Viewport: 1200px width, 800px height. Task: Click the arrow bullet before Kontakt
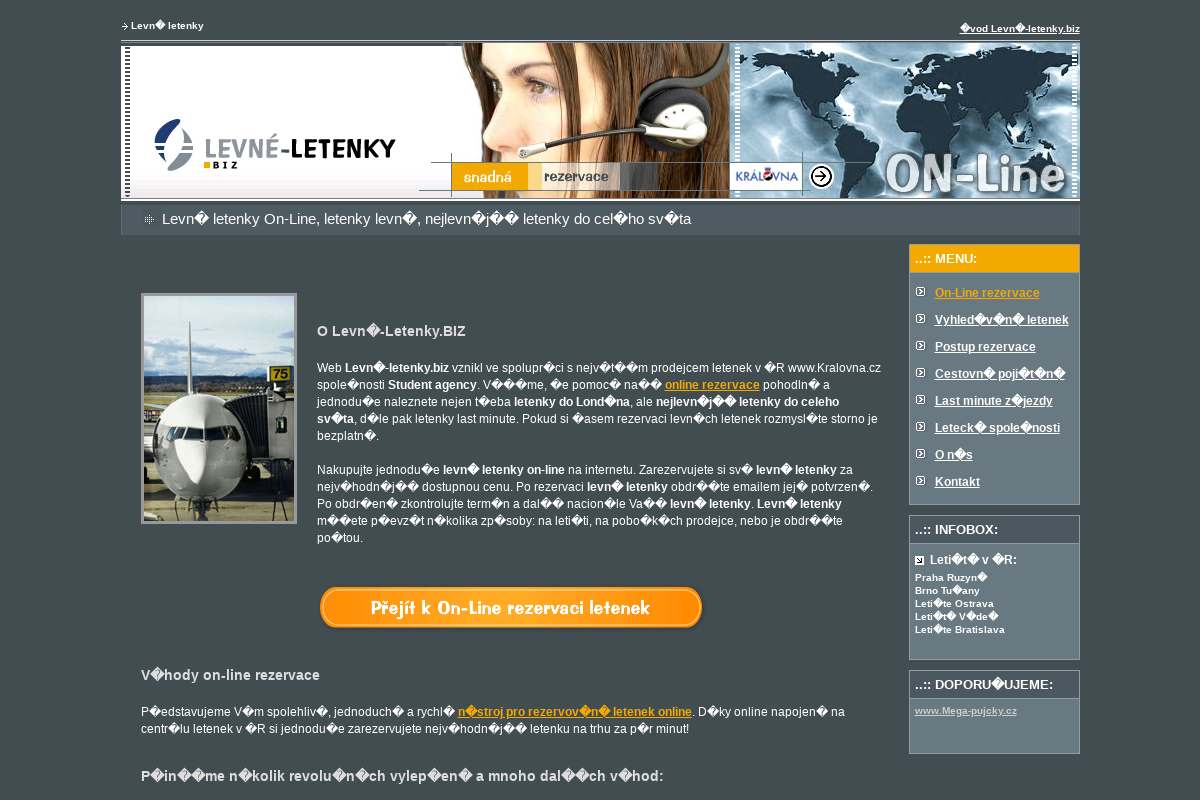[921, 481]
